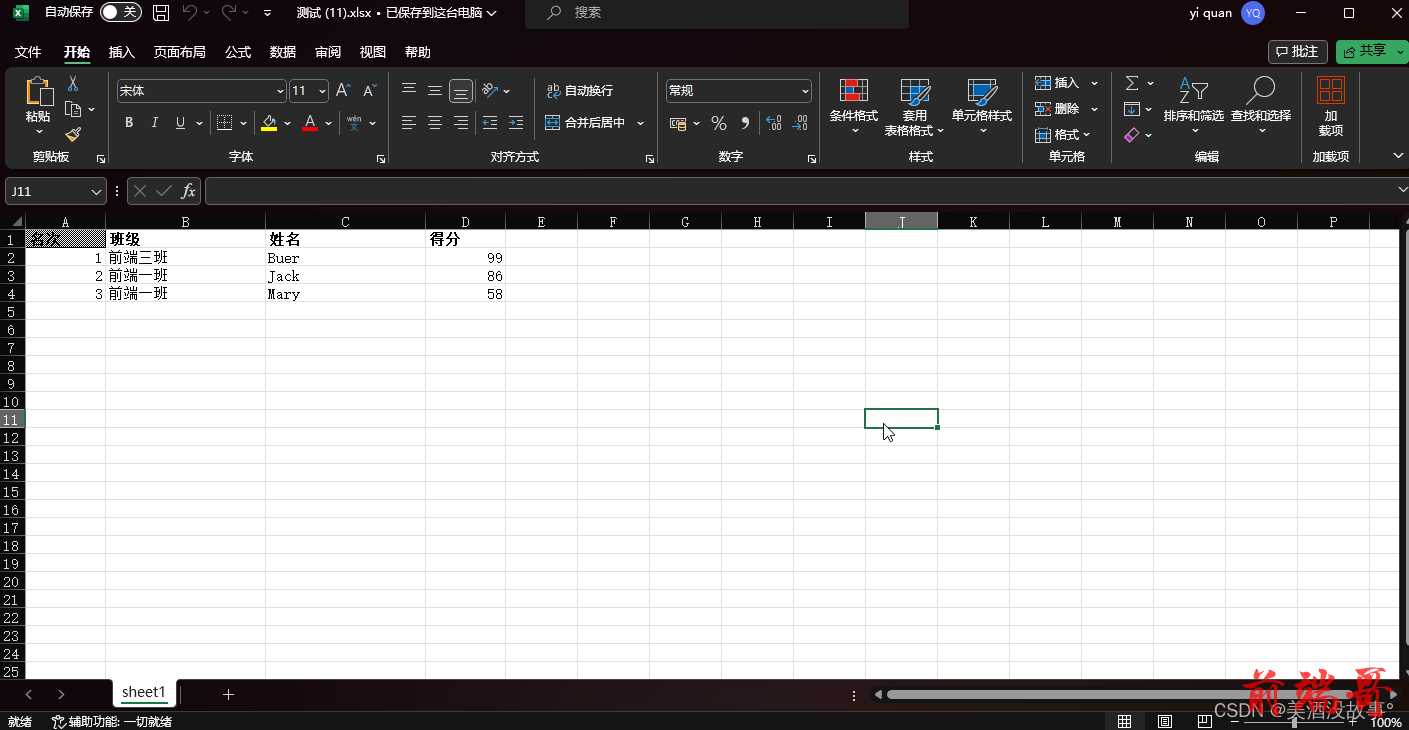
Task: Click the 单元格样式 button
Action: (982, 107)
